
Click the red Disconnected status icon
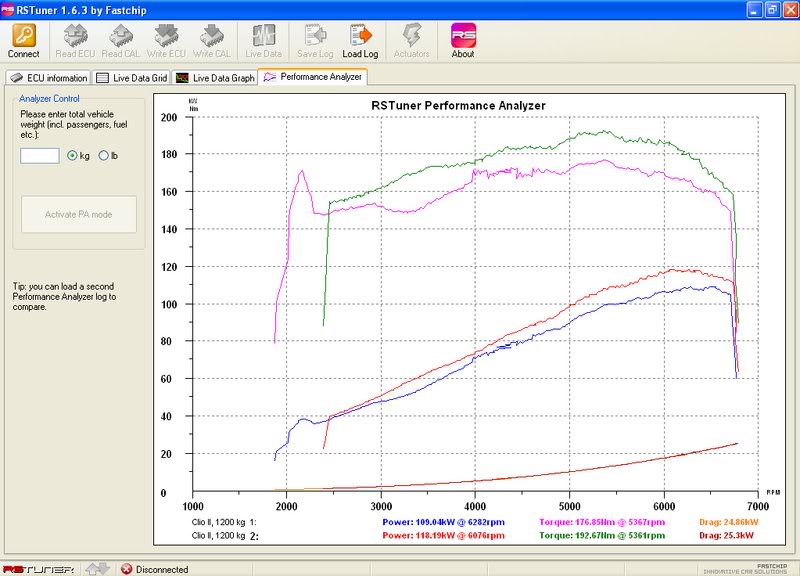126,569
